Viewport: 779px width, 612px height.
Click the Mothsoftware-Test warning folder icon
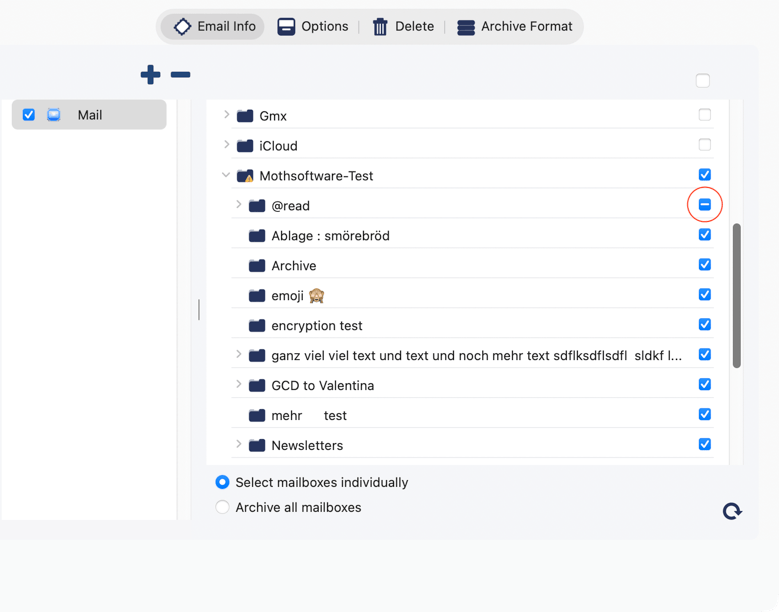click(245, 176)
